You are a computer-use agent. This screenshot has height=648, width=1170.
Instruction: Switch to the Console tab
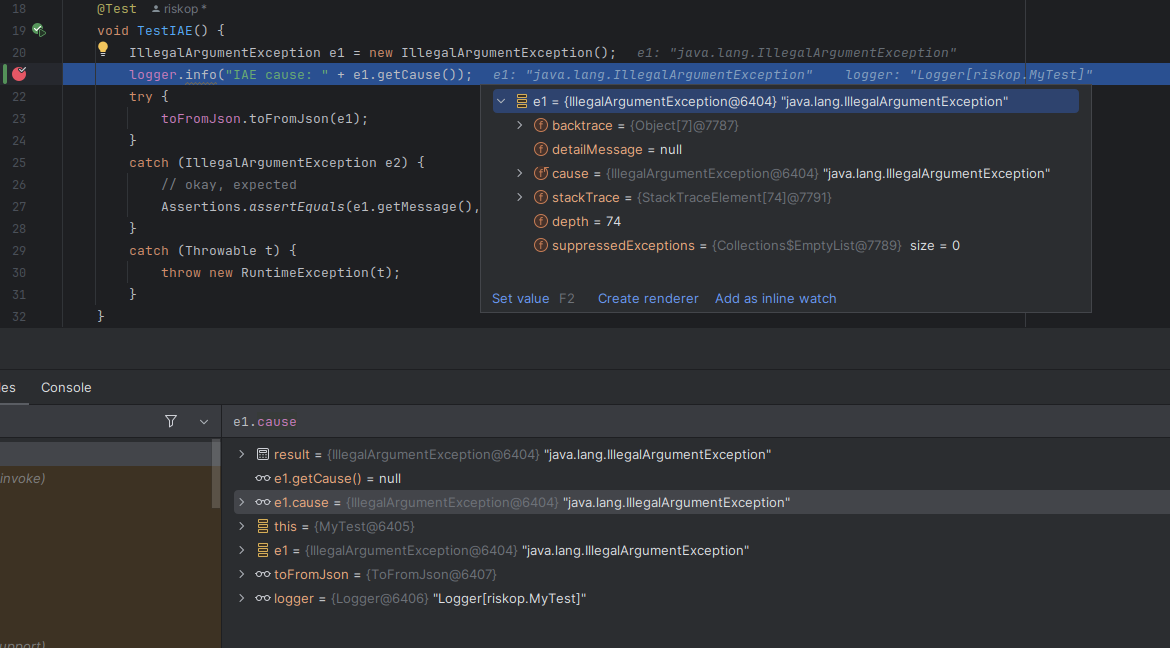click(x=66, y=387)
